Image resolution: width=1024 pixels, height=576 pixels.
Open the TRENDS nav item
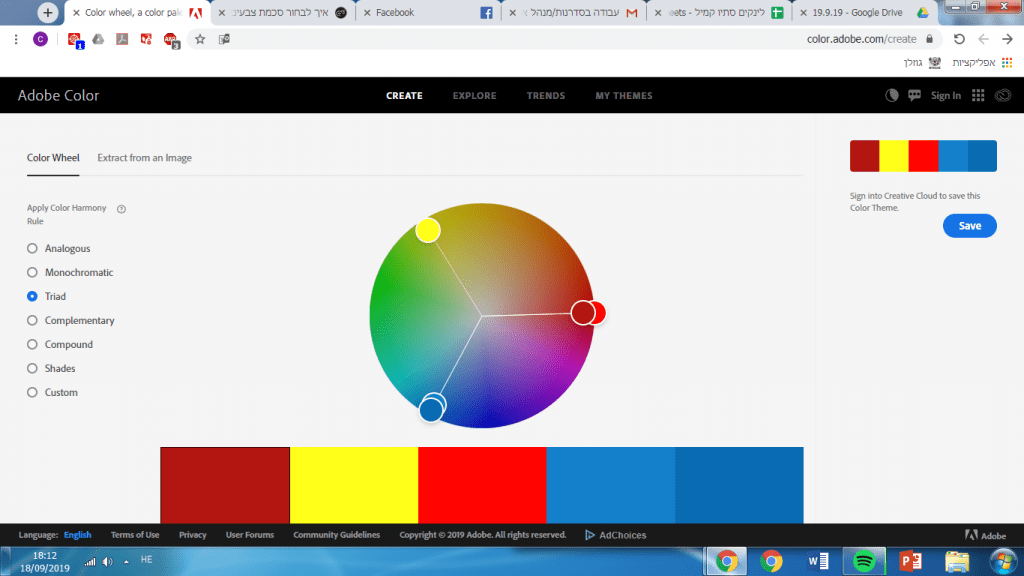[546, 95]
